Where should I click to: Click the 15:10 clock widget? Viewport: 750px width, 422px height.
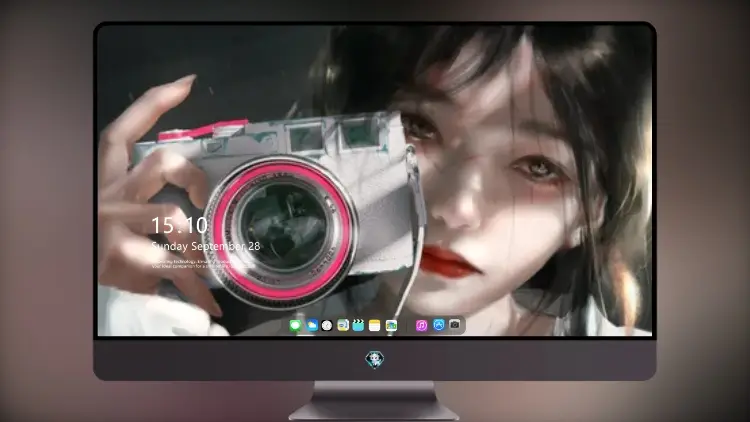coord(179,225)
